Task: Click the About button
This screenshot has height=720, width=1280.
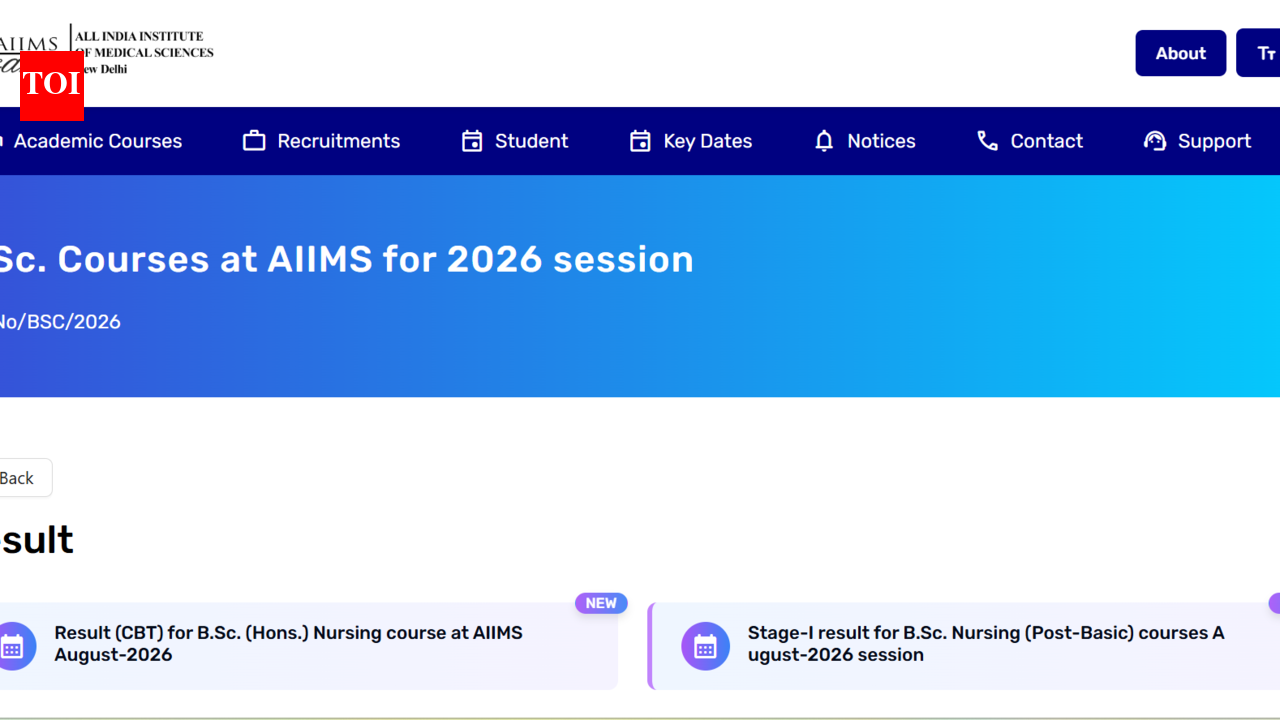Action: (1181, 53)
